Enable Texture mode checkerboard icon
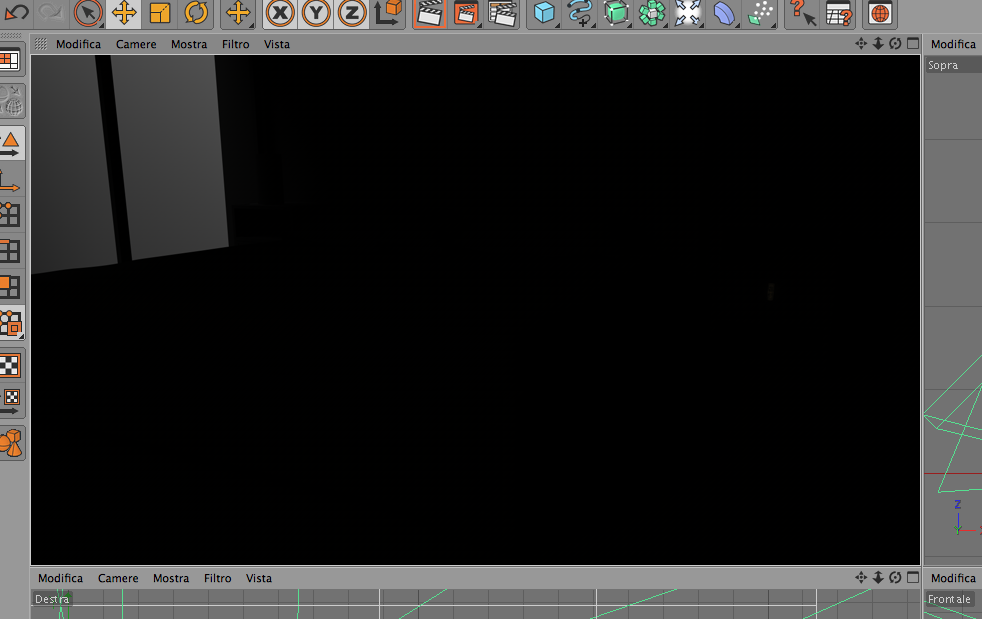This screenshot has width=982, height=619. pos(10,366)
